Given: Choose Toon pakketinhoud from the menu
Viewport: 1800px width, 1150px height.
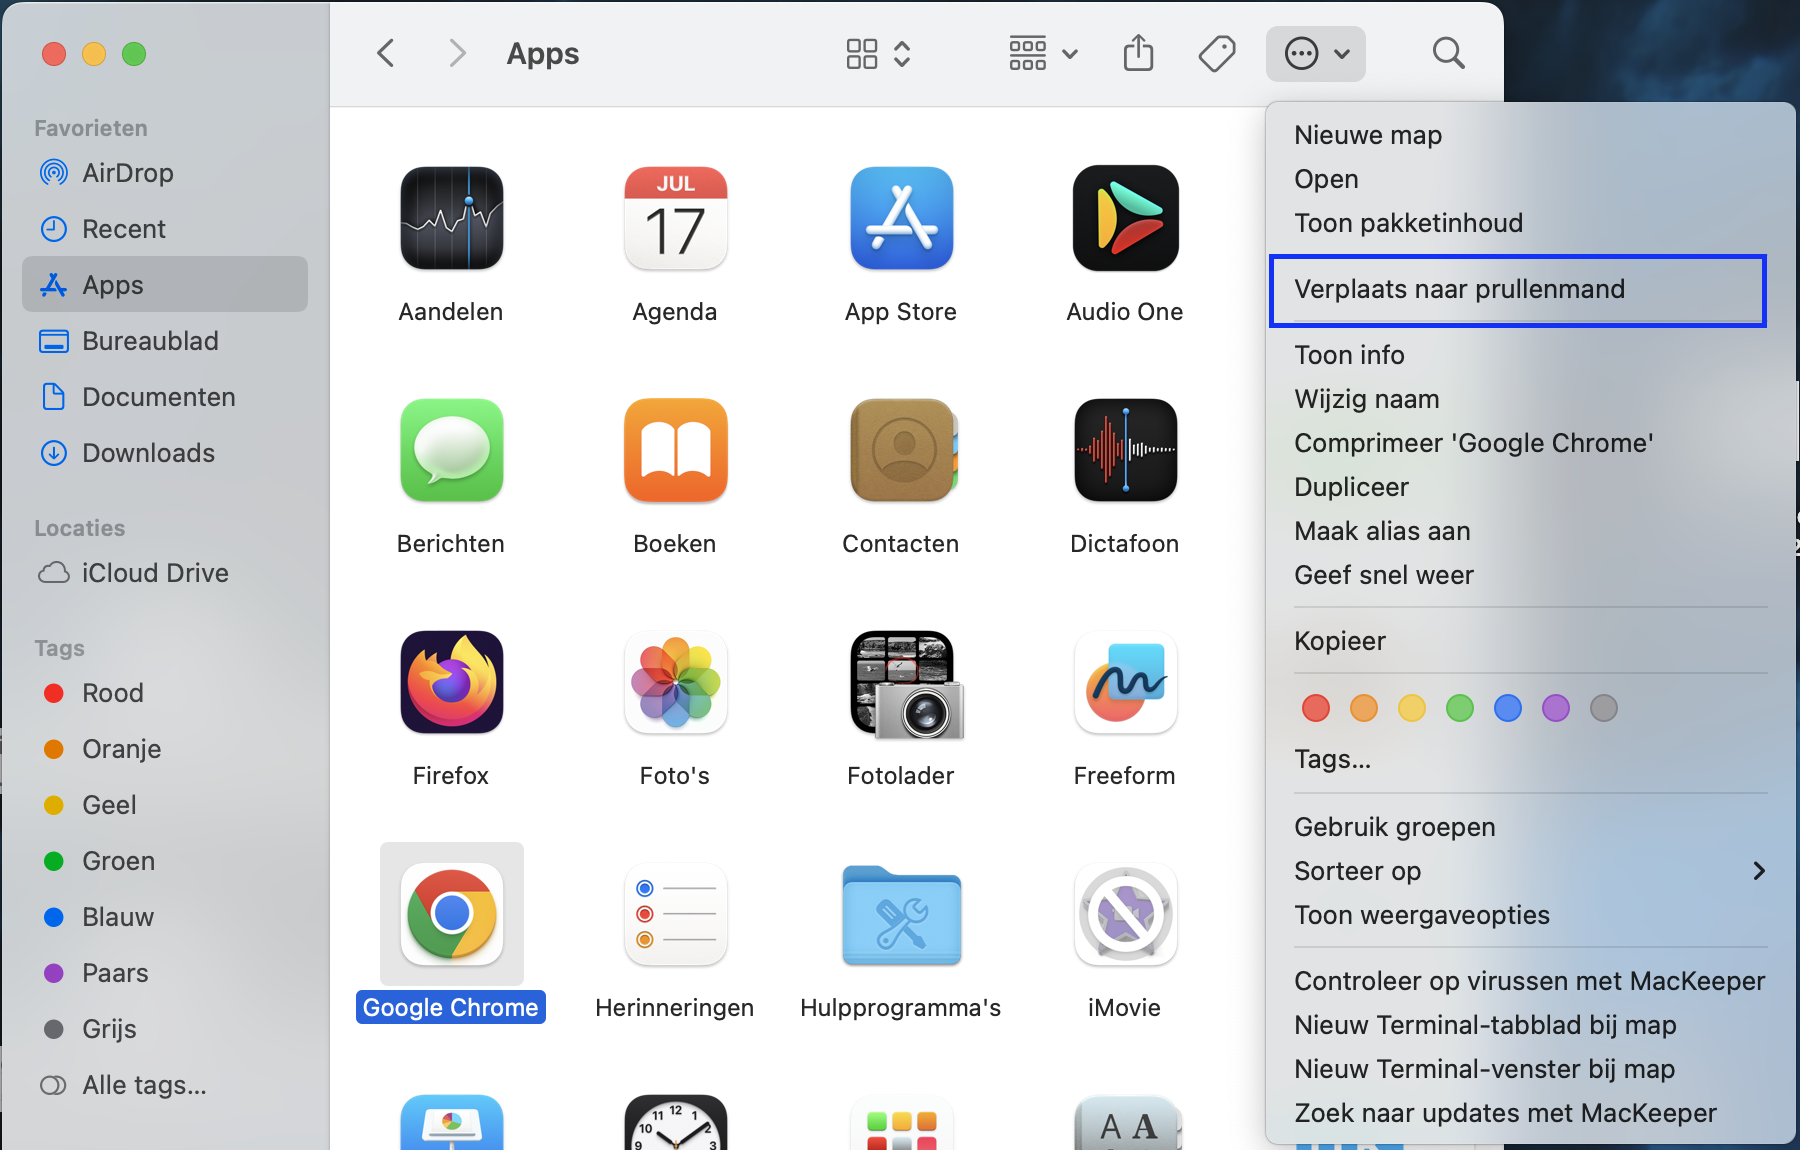Looking at the screenshot, I should pyautogui.click(x=1409, y=222).
